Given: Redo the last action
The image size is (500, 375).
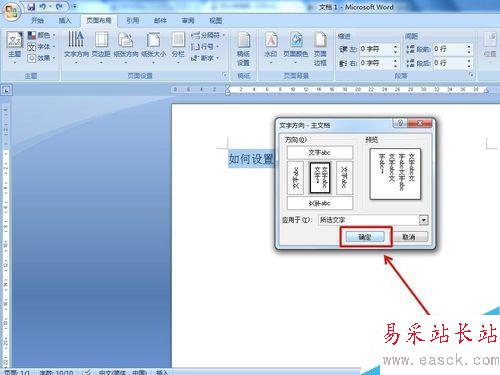Looking at the screenshot, I should pyautogui.click(x=59, y=6).
